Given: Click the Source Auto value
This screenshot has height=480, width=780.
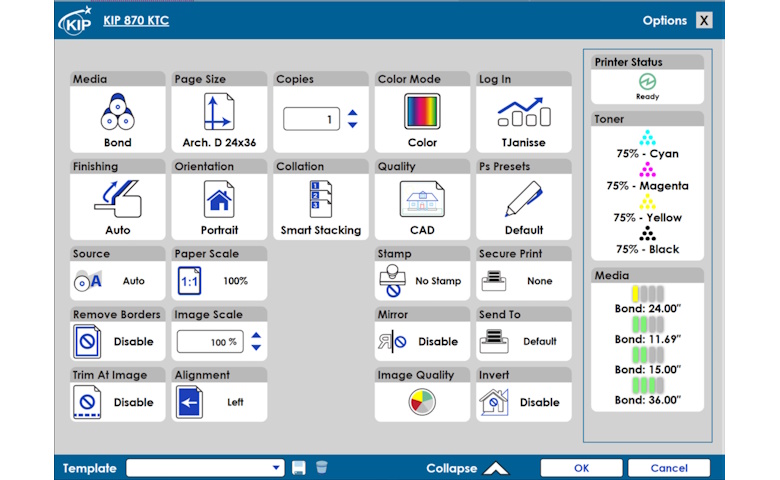Looking at the screenshot, I should coord(134,281).
